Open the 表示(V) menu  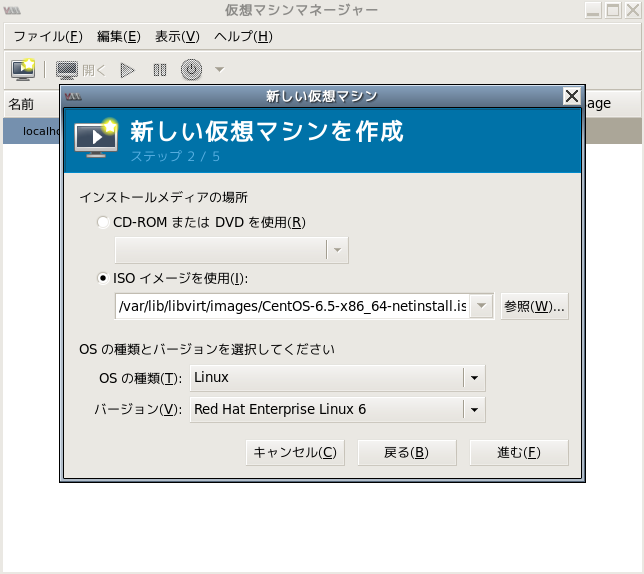177,37
